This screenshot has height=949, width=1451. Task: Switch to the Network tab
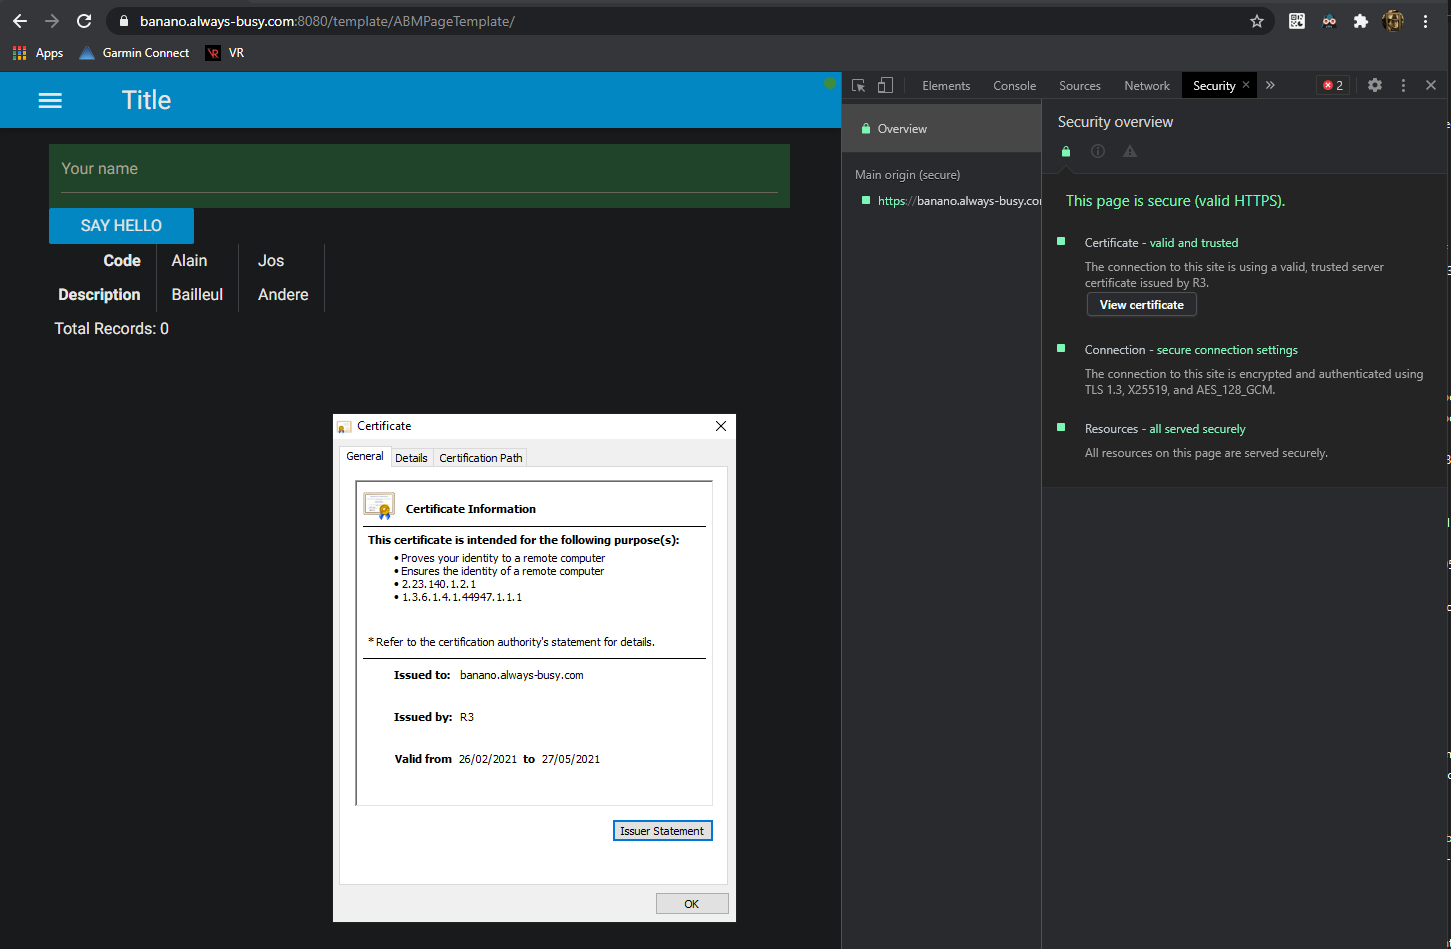[x=1147, y=86]
